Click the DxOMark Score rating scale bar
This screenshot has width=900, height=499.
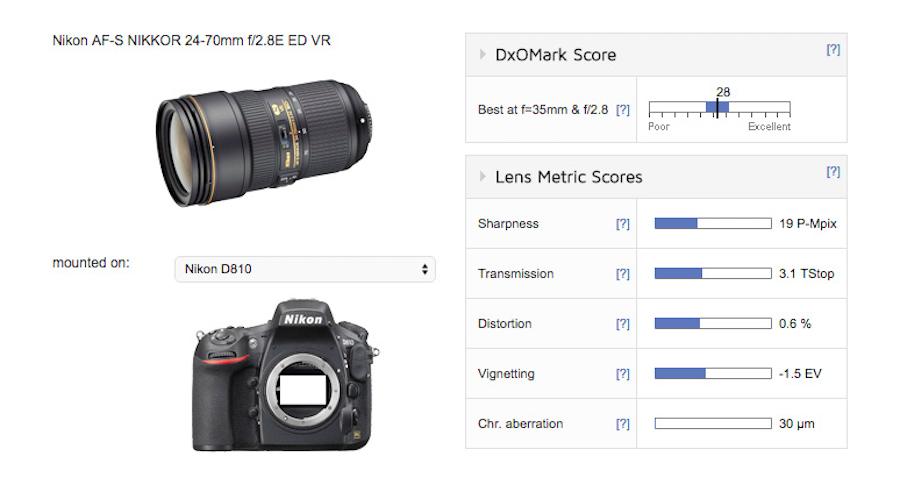(x=719, y=108)
